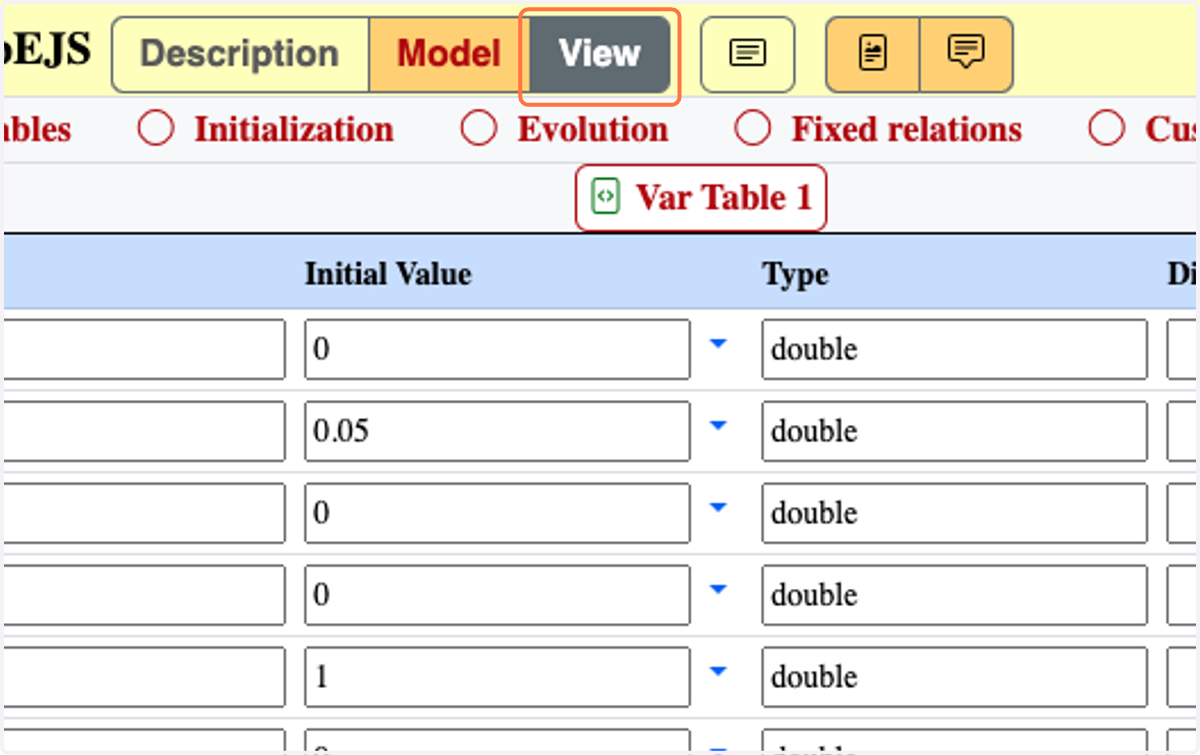Click Type field in first row

(954, 349)
